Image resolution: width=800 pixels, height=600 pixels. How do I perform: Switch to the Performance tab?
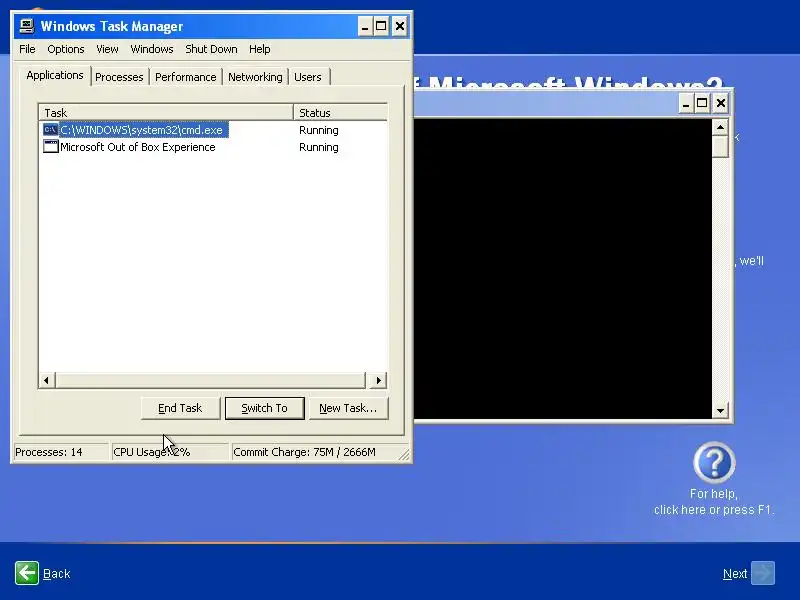point(185,77)
